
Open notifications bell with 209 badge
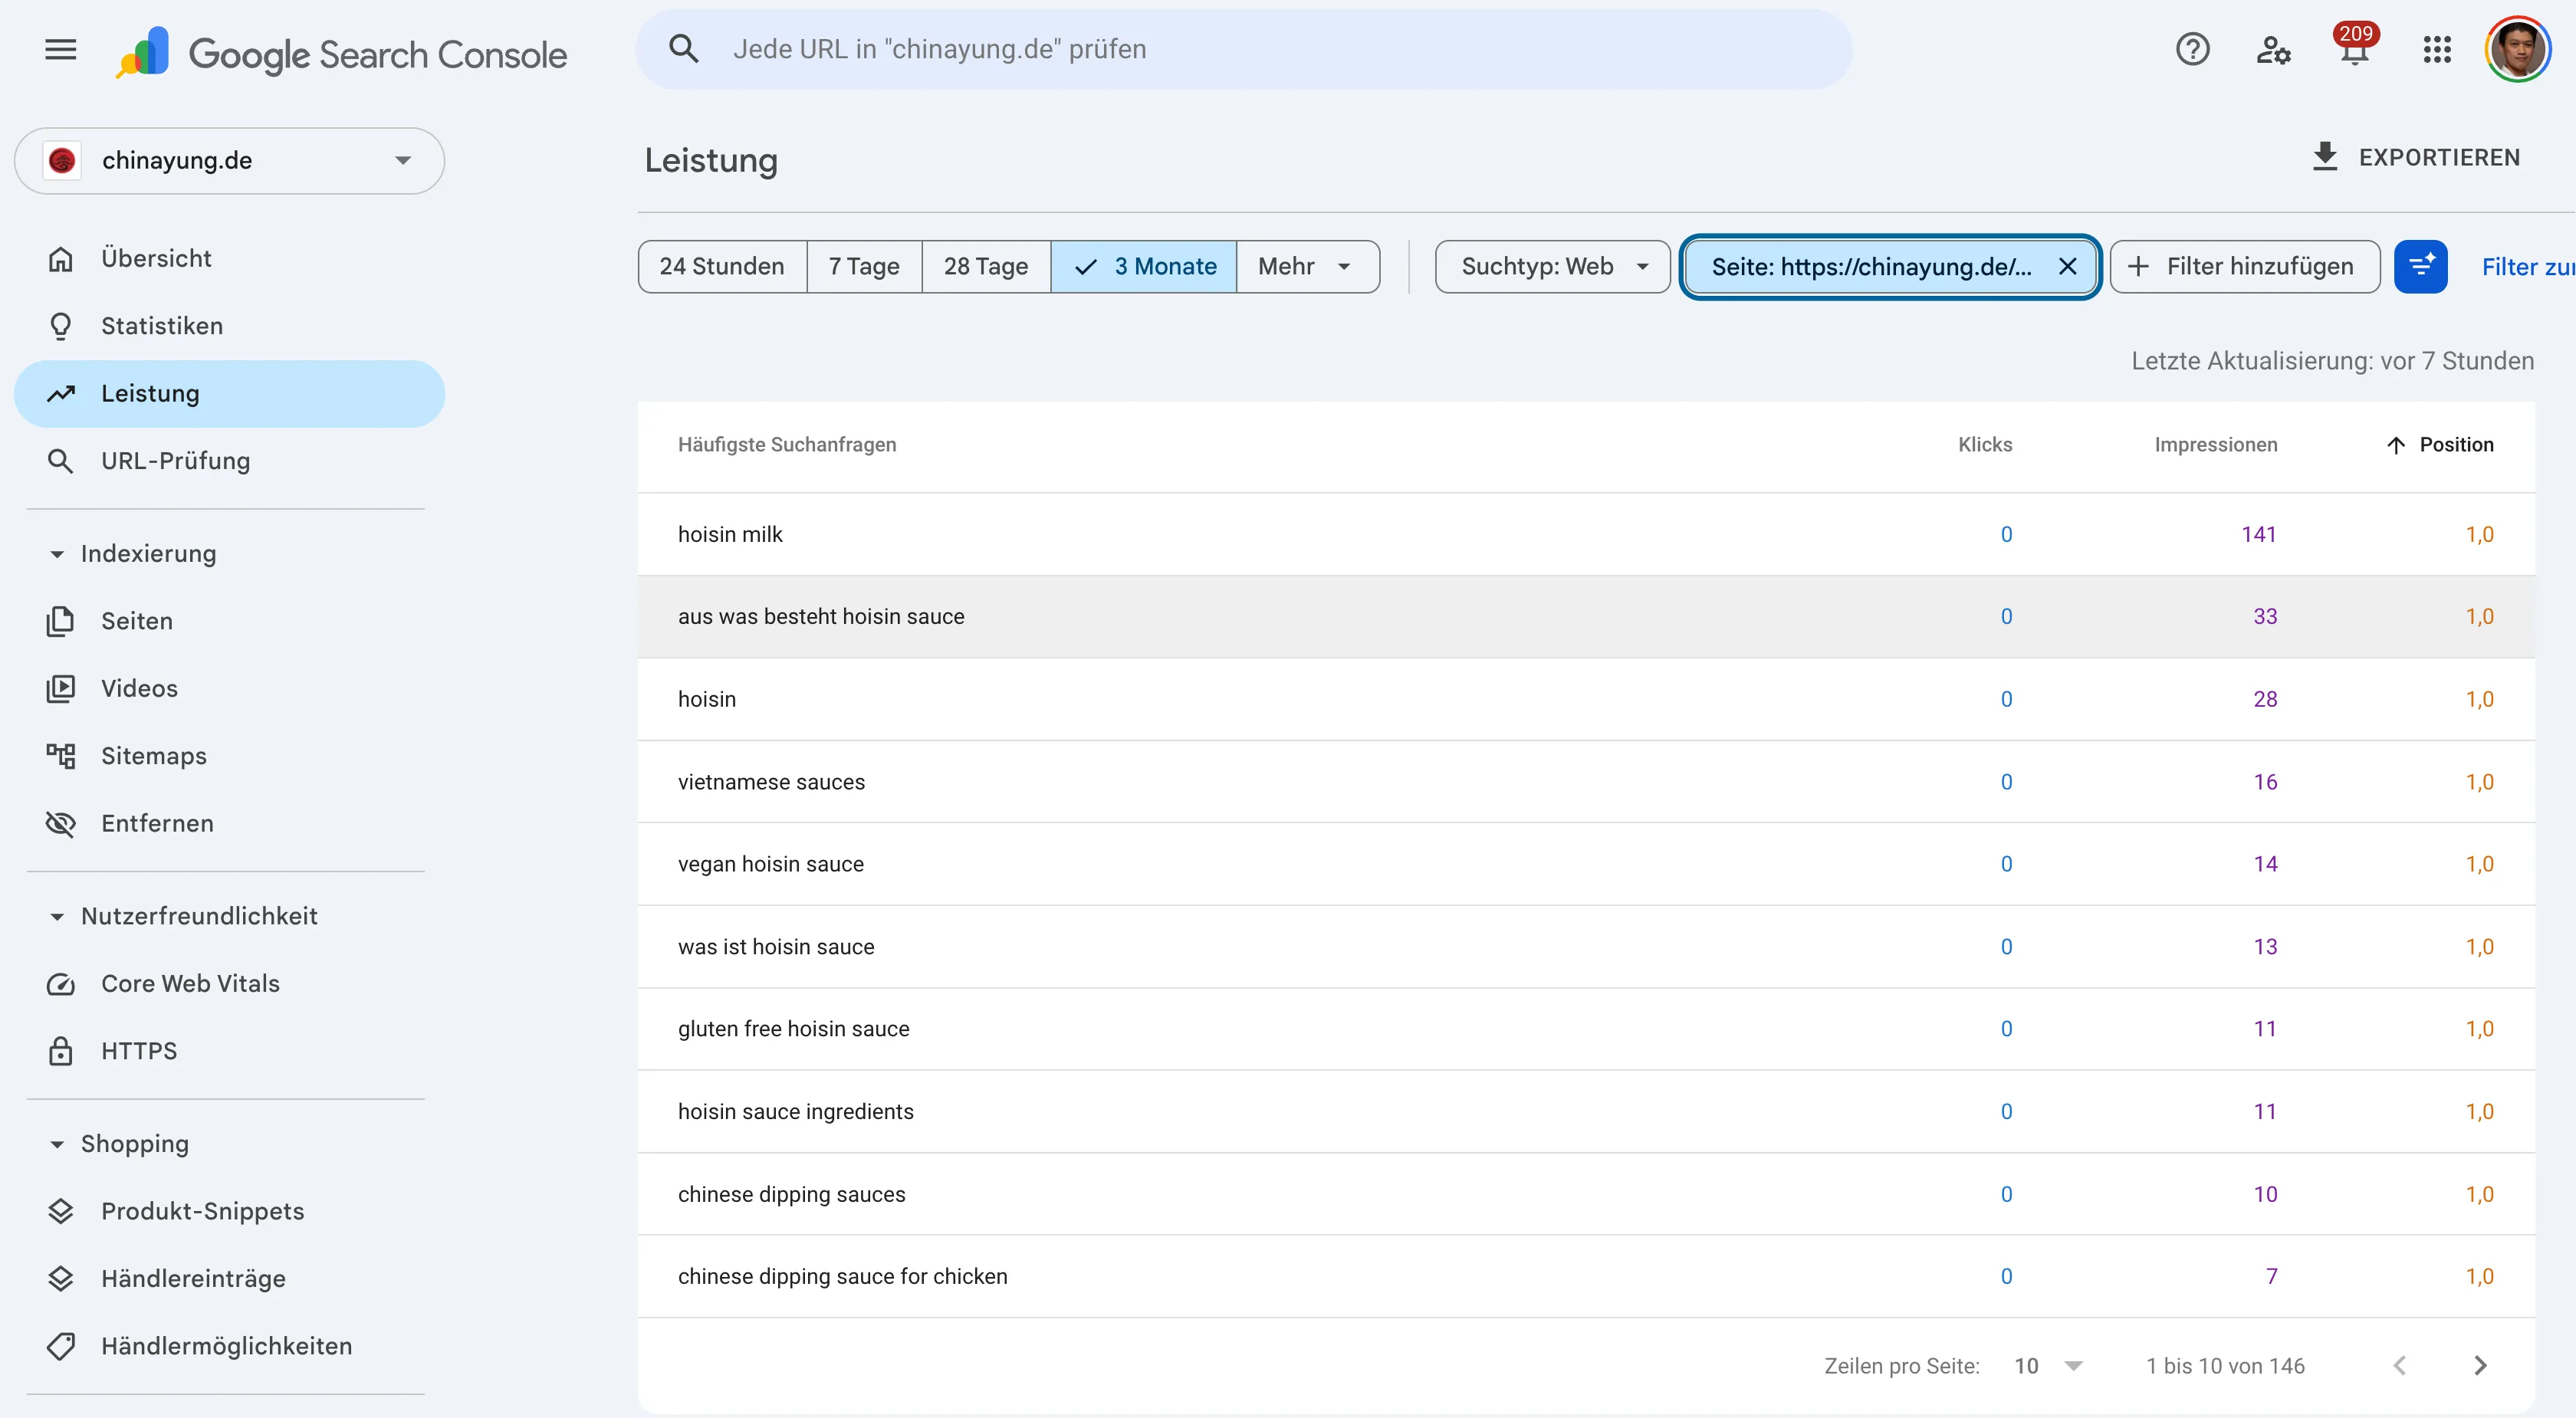2355,46
